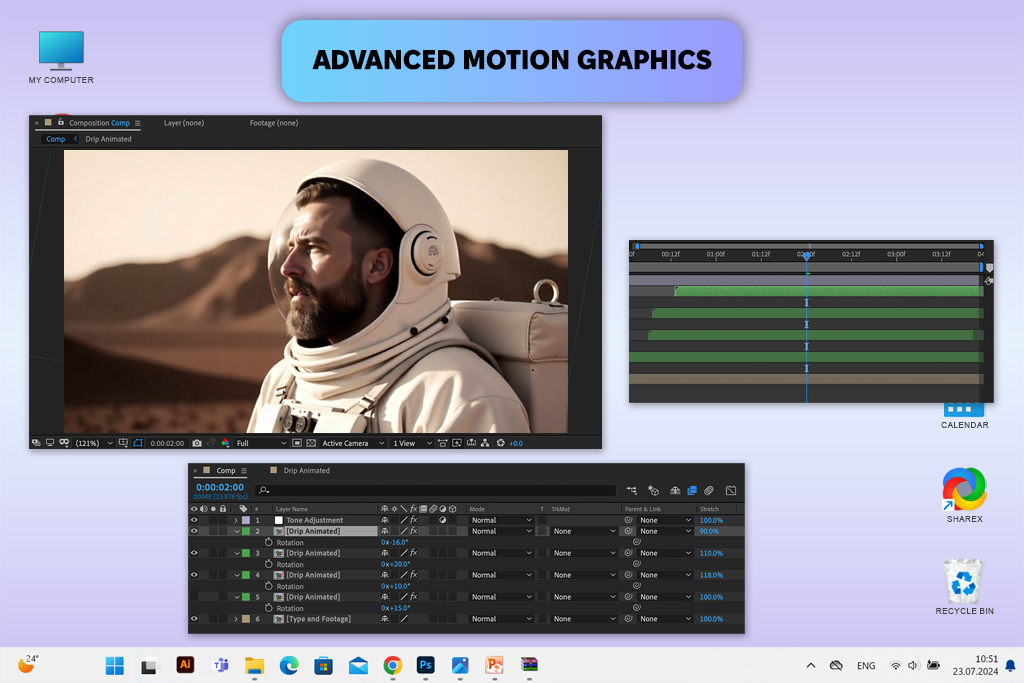
Task: Open the graph editor icon in timeline
Action: point(731,490)
